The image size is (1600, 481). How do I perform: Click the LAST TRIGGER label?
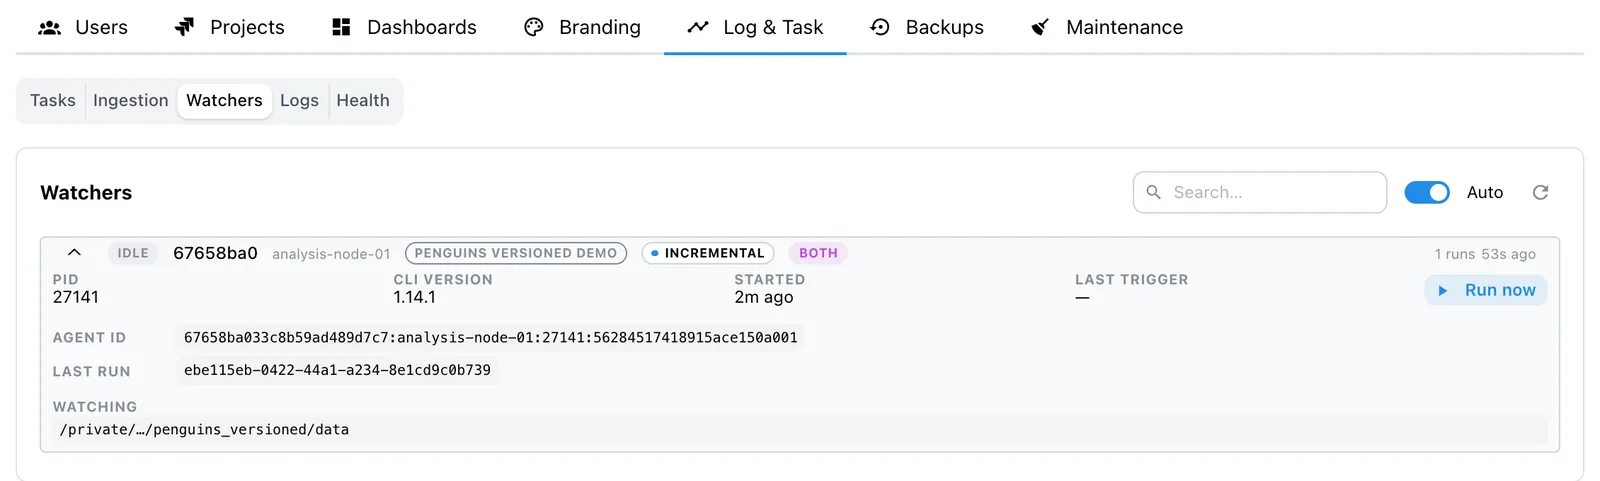[1132, 280]
